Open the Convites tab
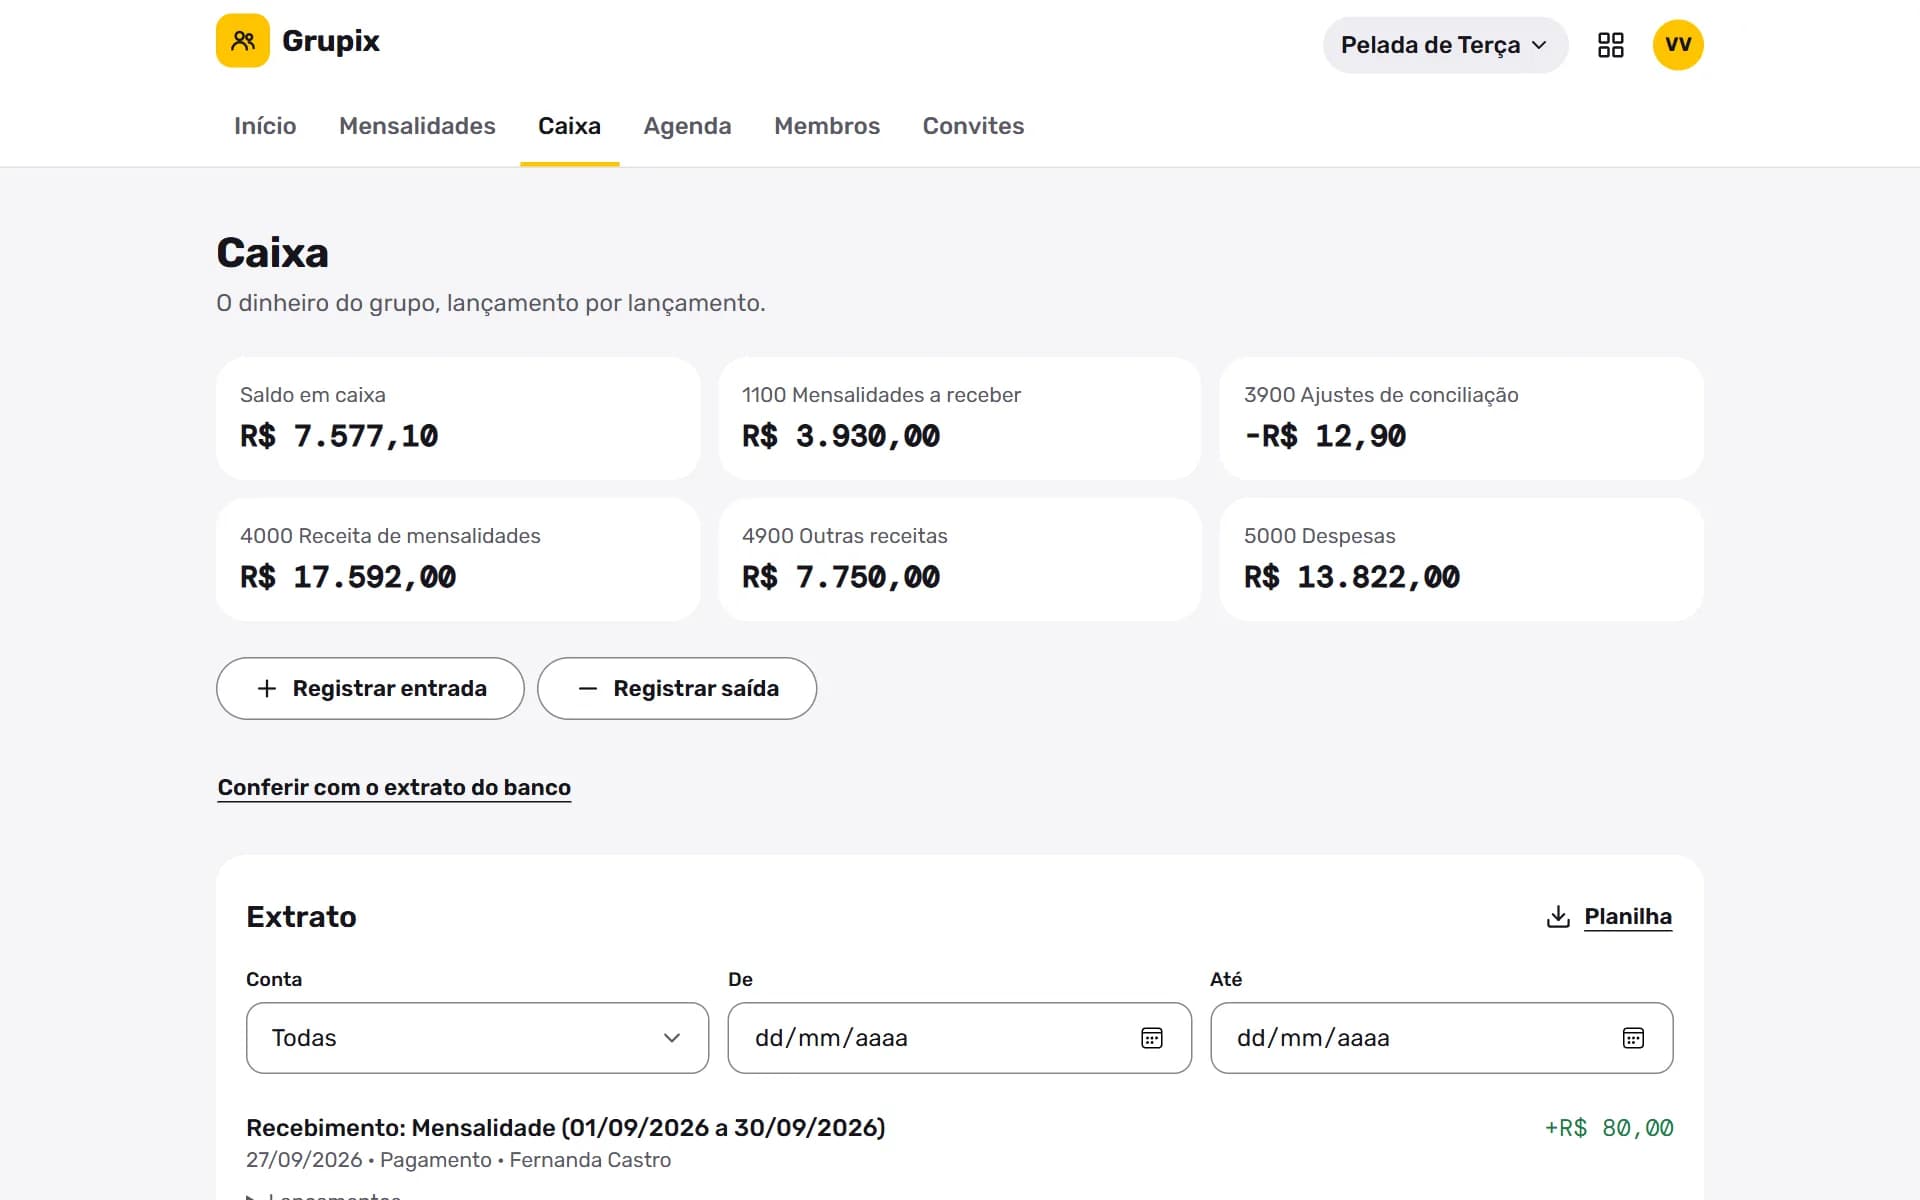 (x=973, y=126)
